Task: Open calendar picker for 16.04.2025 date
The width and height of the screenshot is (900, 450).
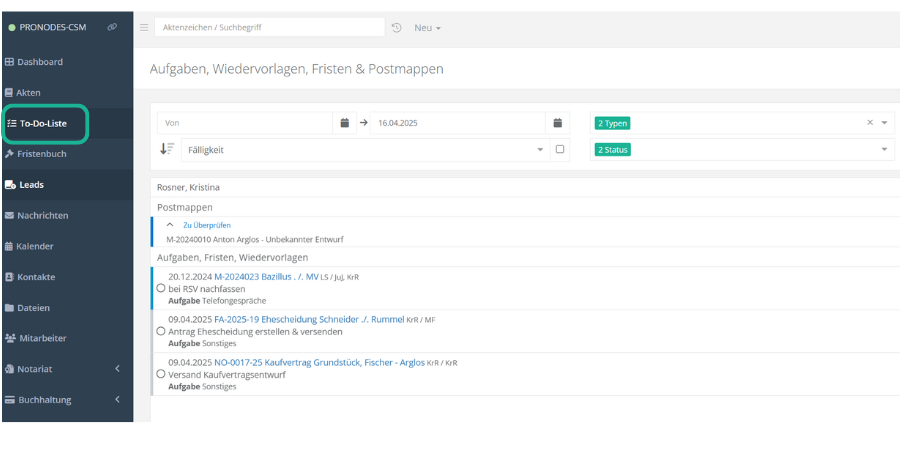Action: click(x=558, y=123)
